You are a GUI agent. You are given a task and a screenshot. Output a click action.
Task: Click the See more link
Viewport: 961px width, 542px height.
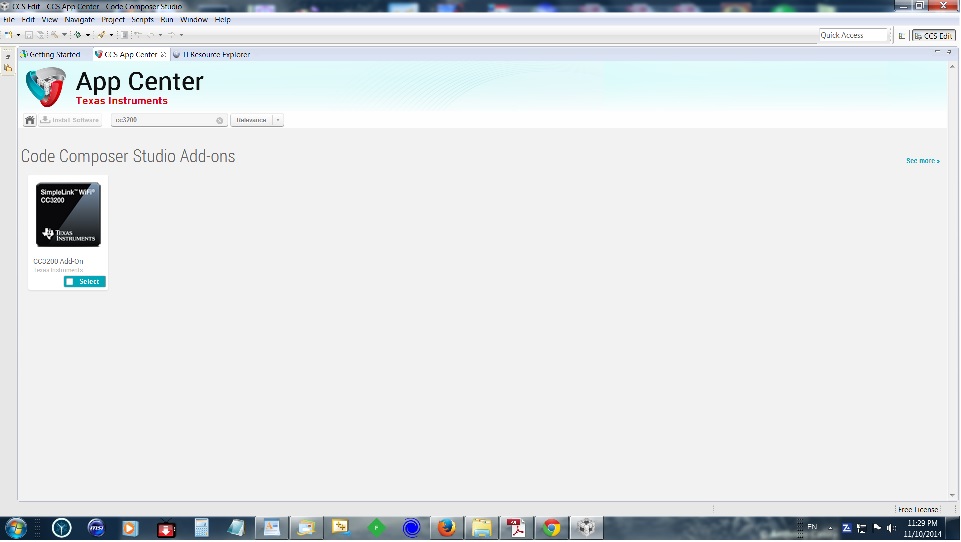click(x=922, y=161)
